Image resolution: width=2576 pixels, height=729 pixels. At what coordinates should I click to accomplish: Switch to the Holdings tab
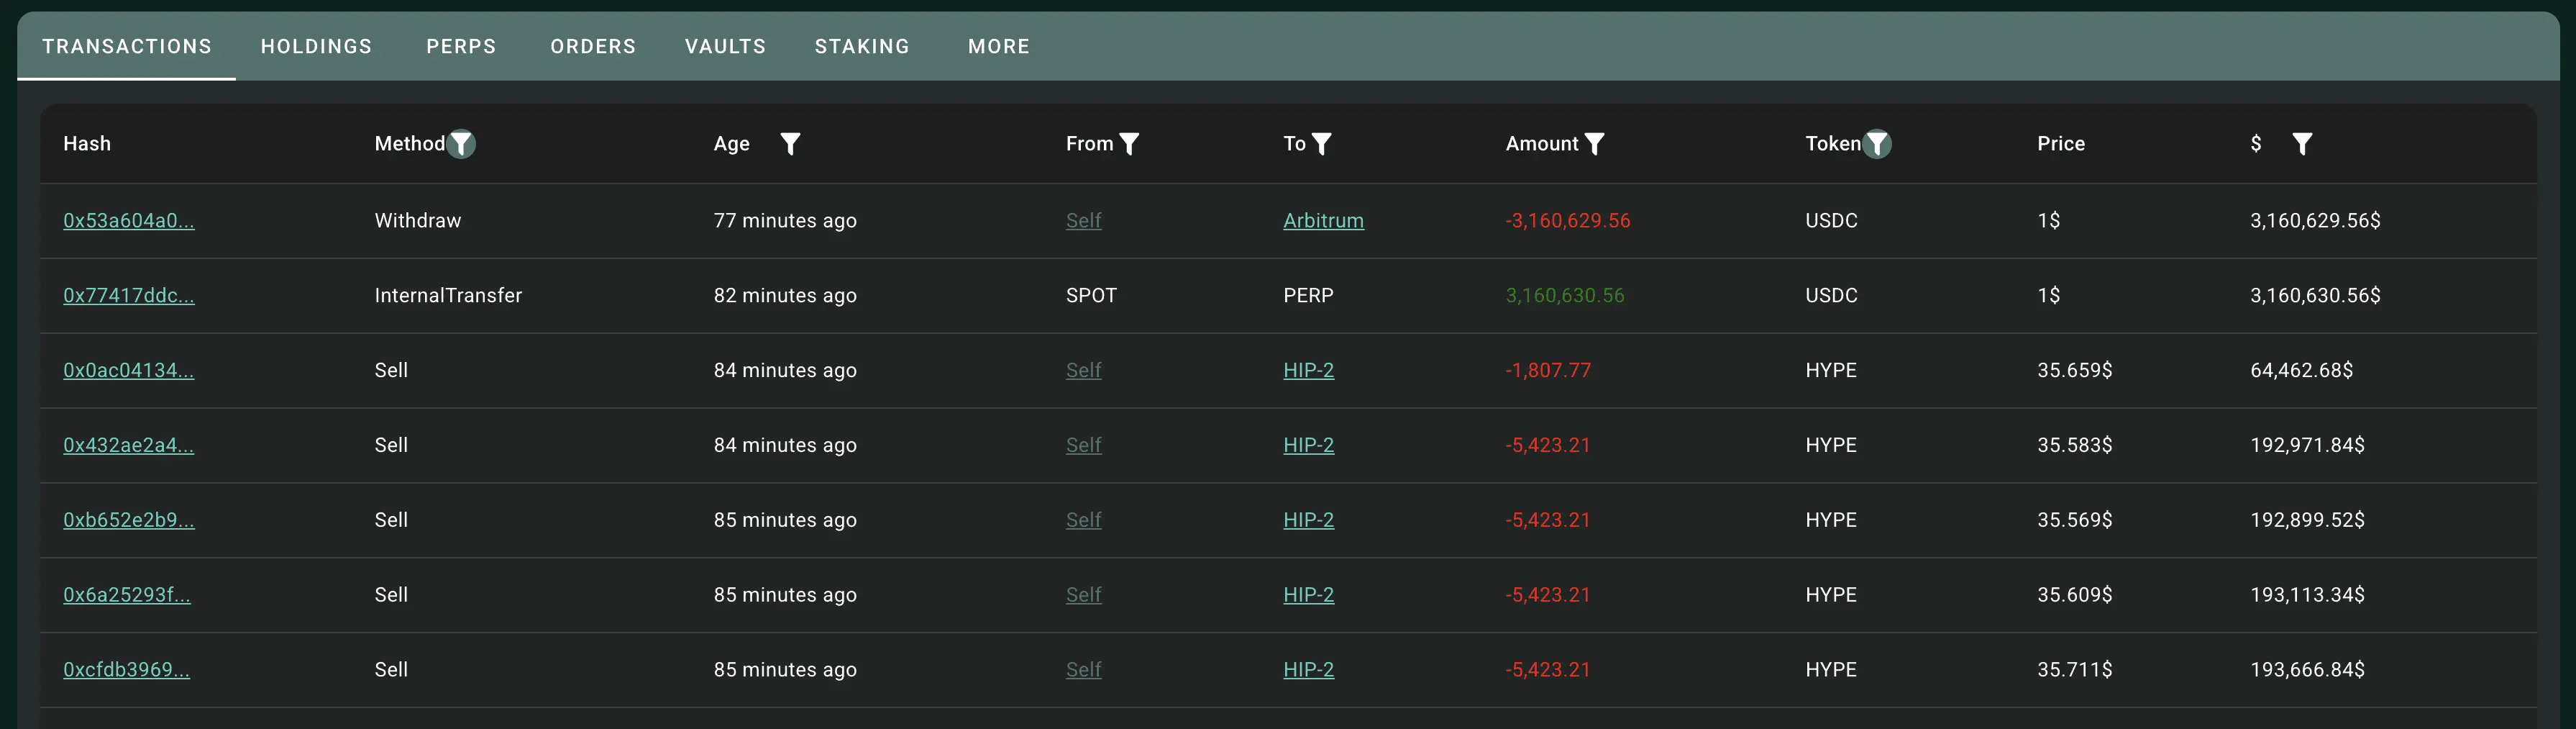coord(316,46)
